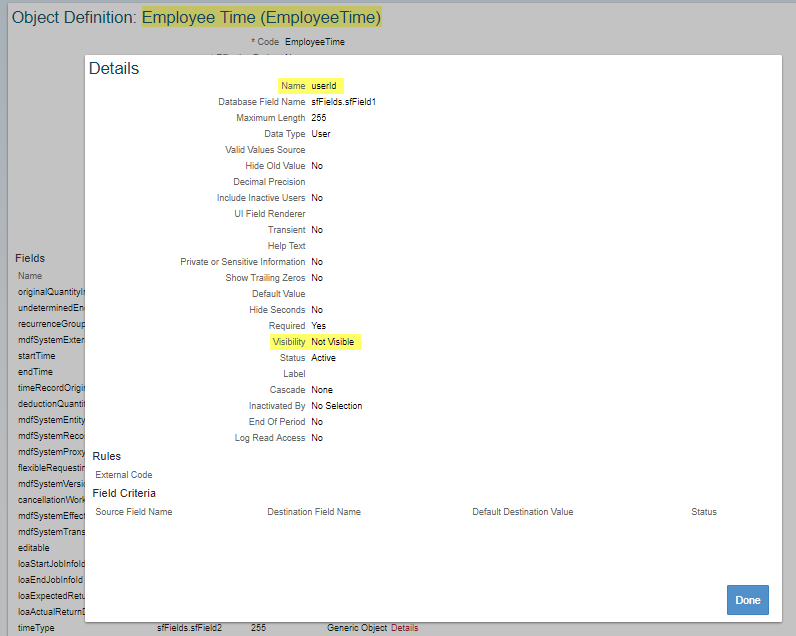Click the Private or Sensitive Information label
The image size is (796, 636).
[x=243, y=262]
